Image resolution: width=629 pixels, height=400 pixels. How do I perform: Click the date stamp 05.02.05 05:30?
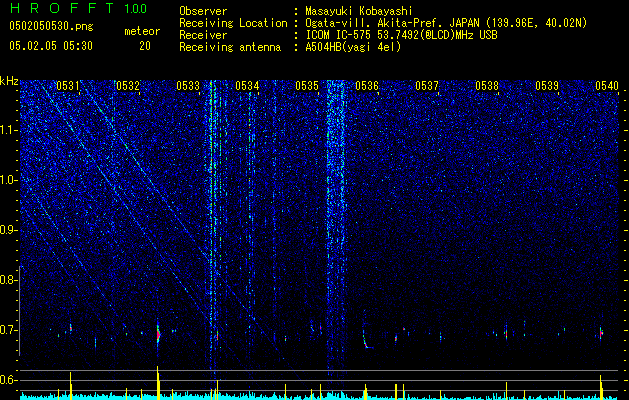[51, 46]
